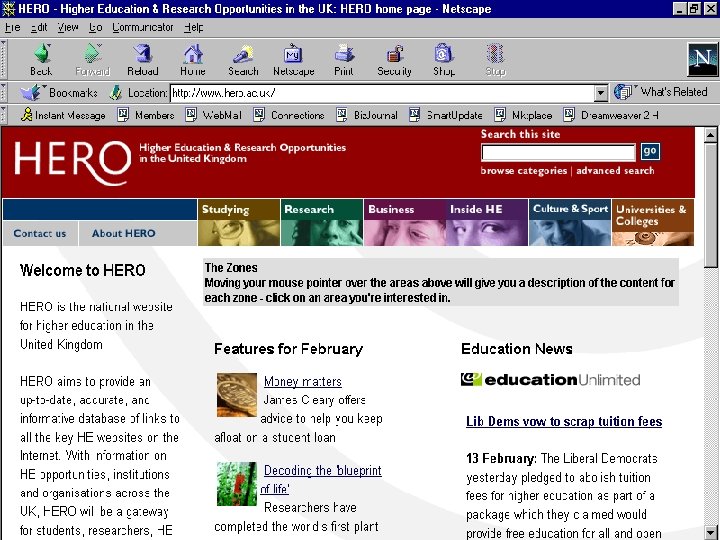Open the Culture & Sport zone tab
Screen dimensions: 720x540
(x=570, y=222)
